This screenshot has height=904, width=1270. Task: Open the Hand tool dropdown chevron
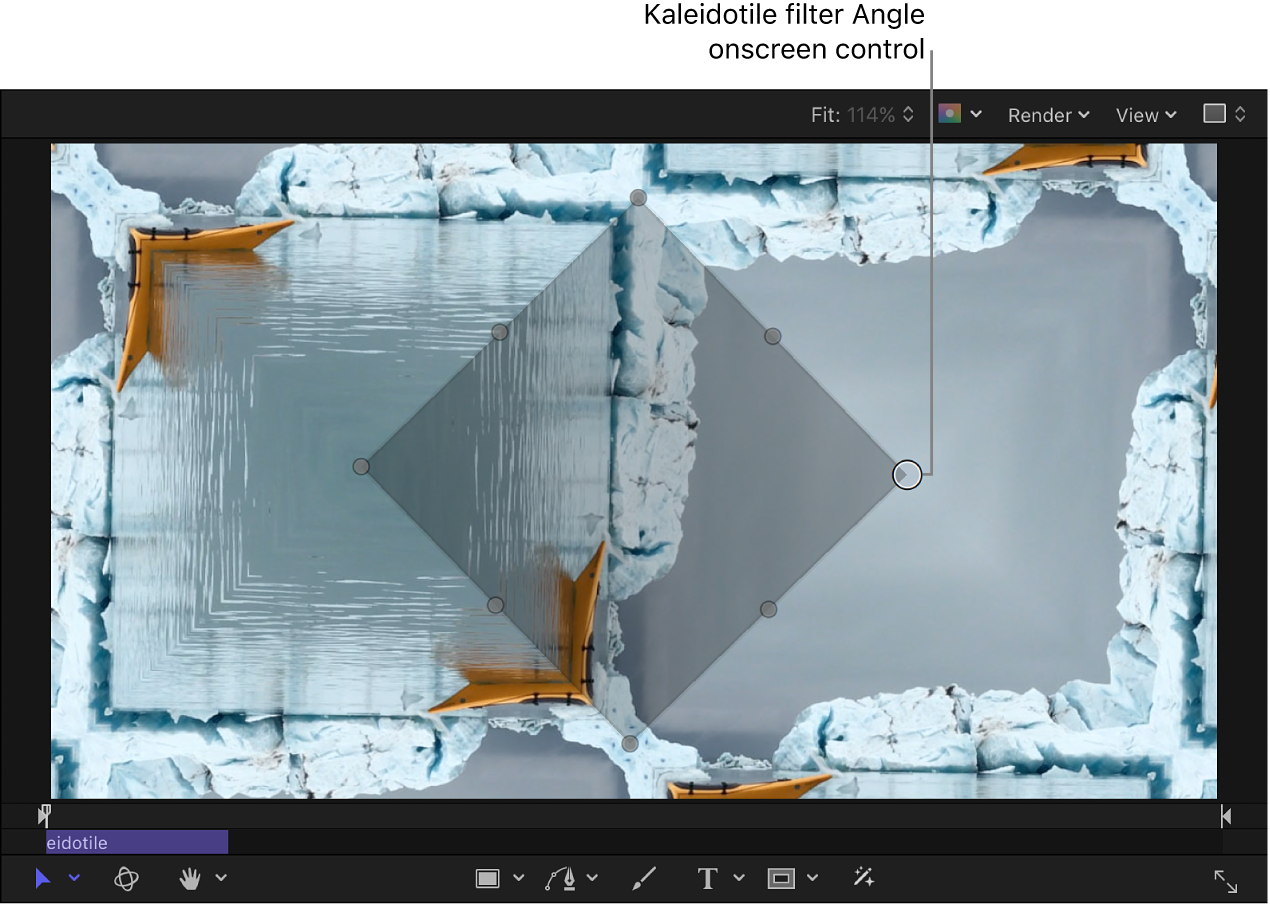click(x=222, y=879)
